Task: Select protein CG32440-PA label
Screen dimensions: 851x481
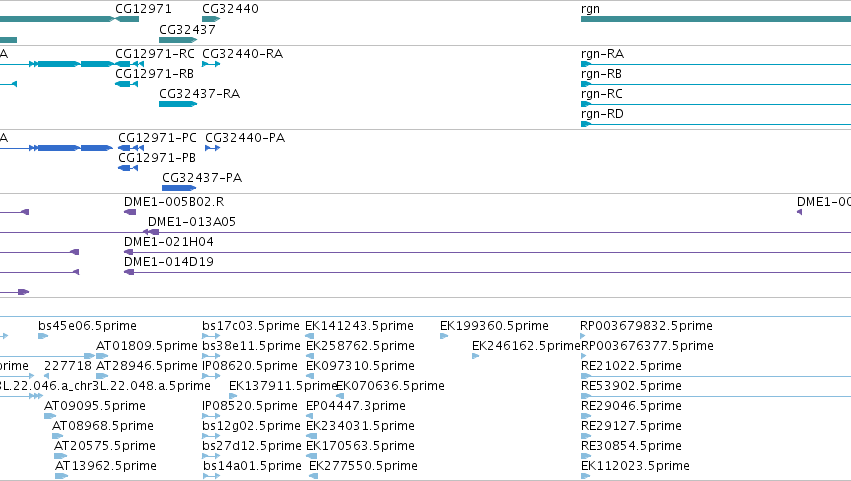Action: coord(245,138)
